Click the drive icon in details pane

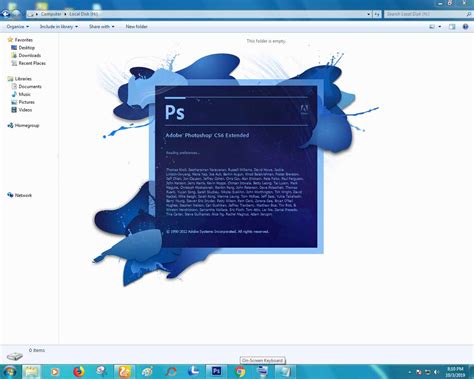(15, 356)
